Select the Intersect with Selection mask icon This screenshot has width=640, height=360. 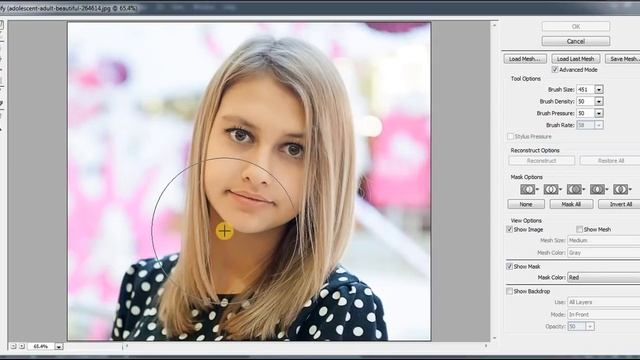coord(598,189)
